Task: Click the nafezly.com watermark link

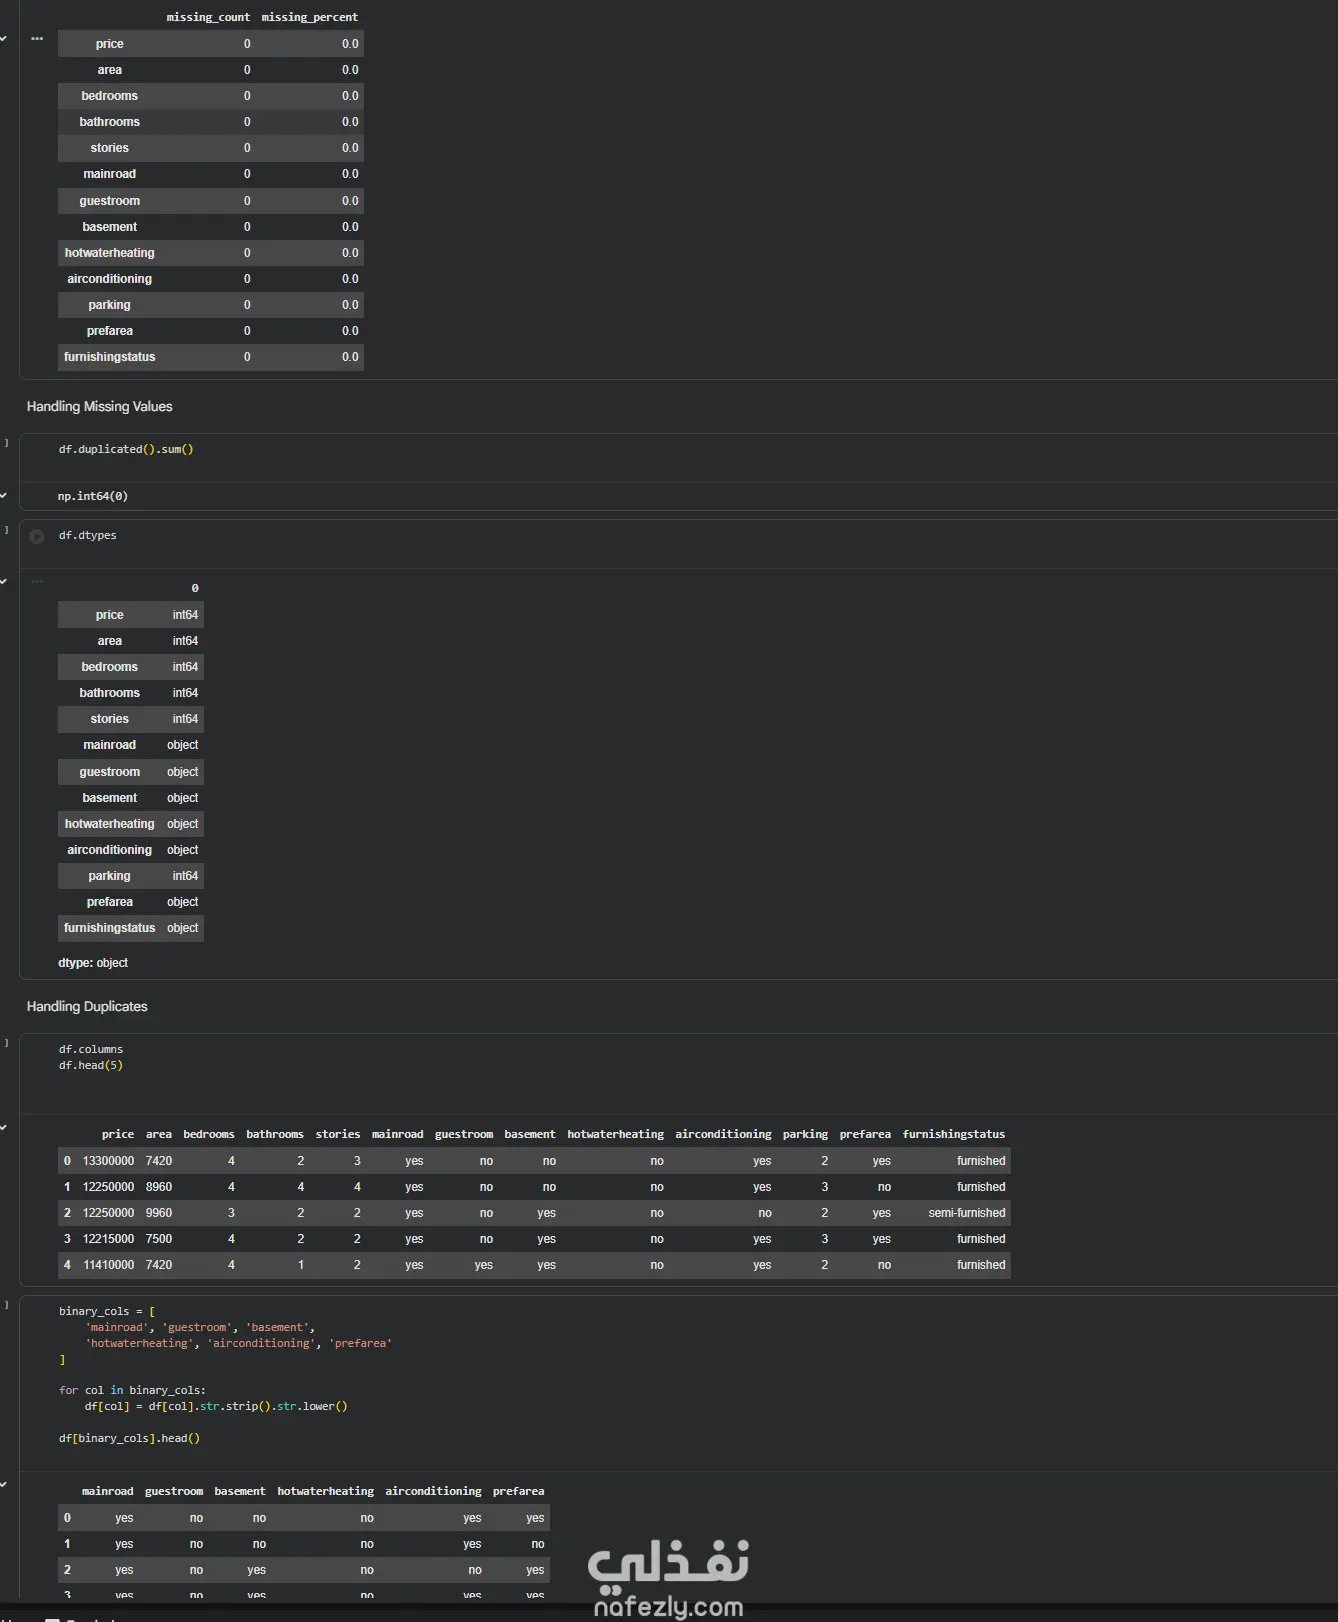Action: click(668, 1607)
